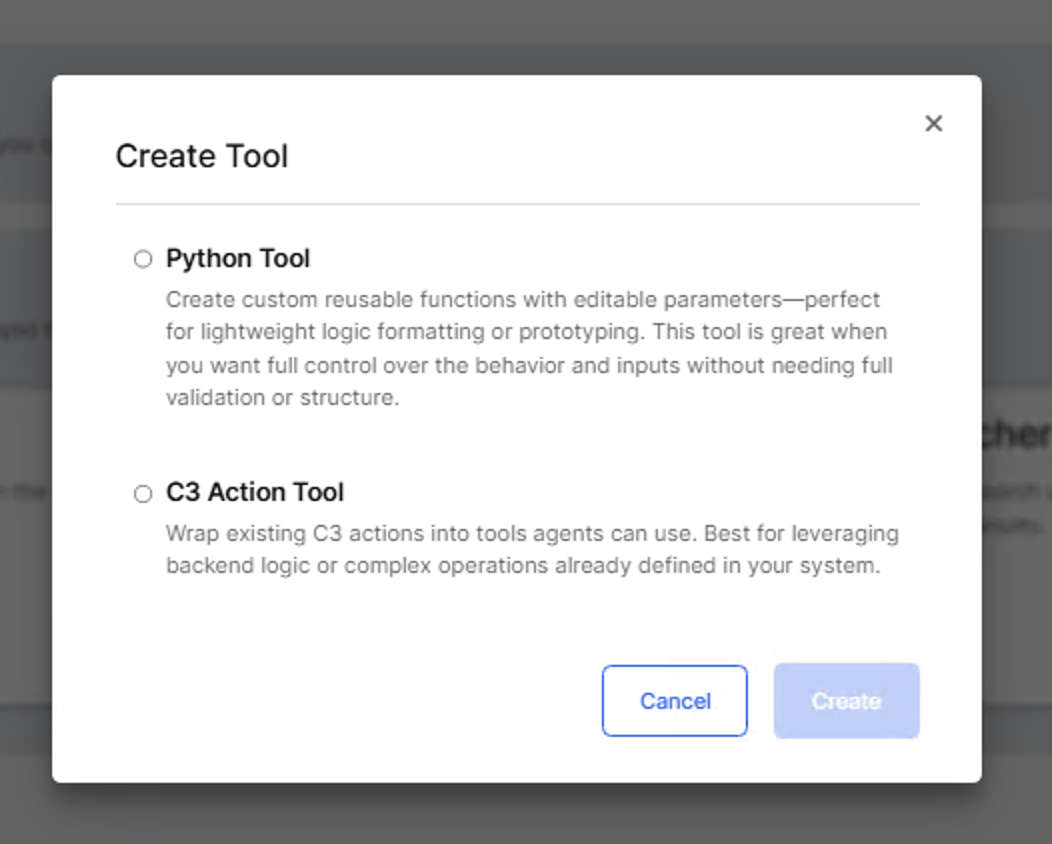Select the Python Tool radio button
Image resolution: width=1052 pixels, height=844 pixels.
[143, 259]
